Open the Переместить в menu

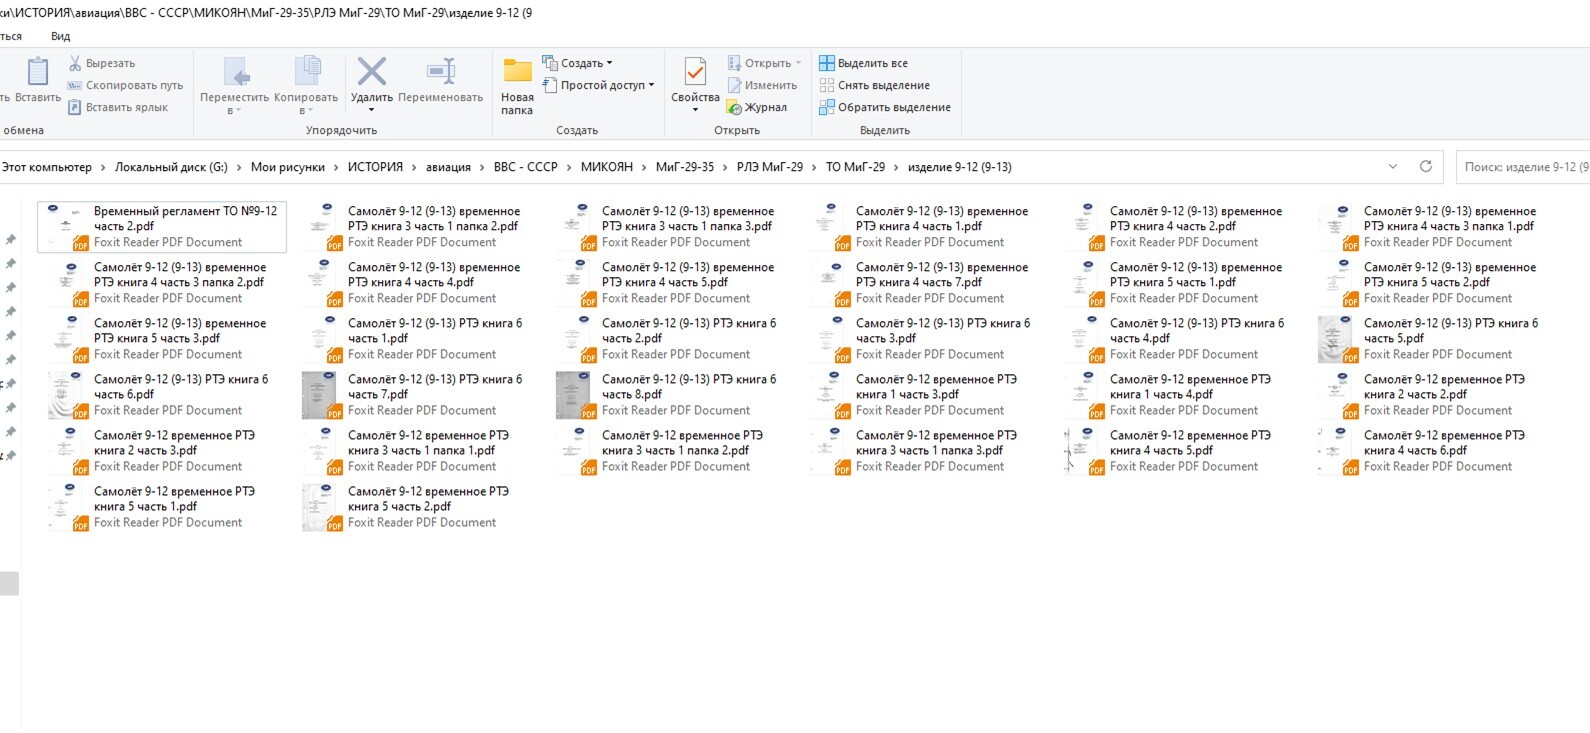(x=234, y=85)
